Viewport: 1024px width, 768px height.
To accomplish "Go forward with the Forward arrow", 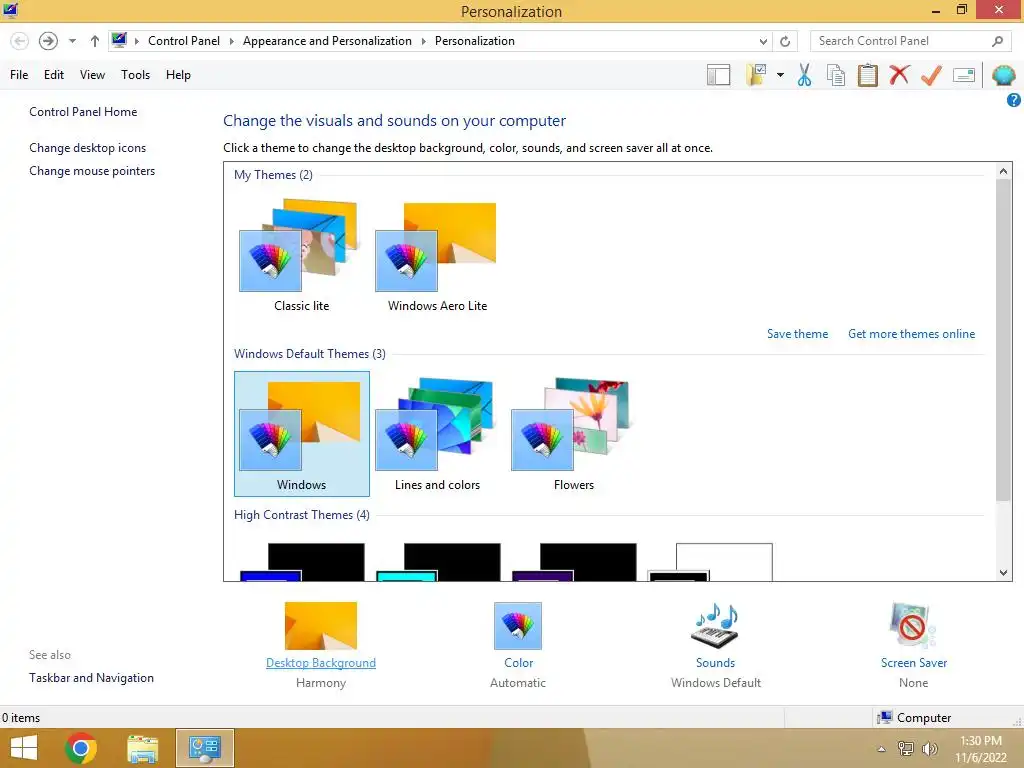I will click(x=48, y=41).
